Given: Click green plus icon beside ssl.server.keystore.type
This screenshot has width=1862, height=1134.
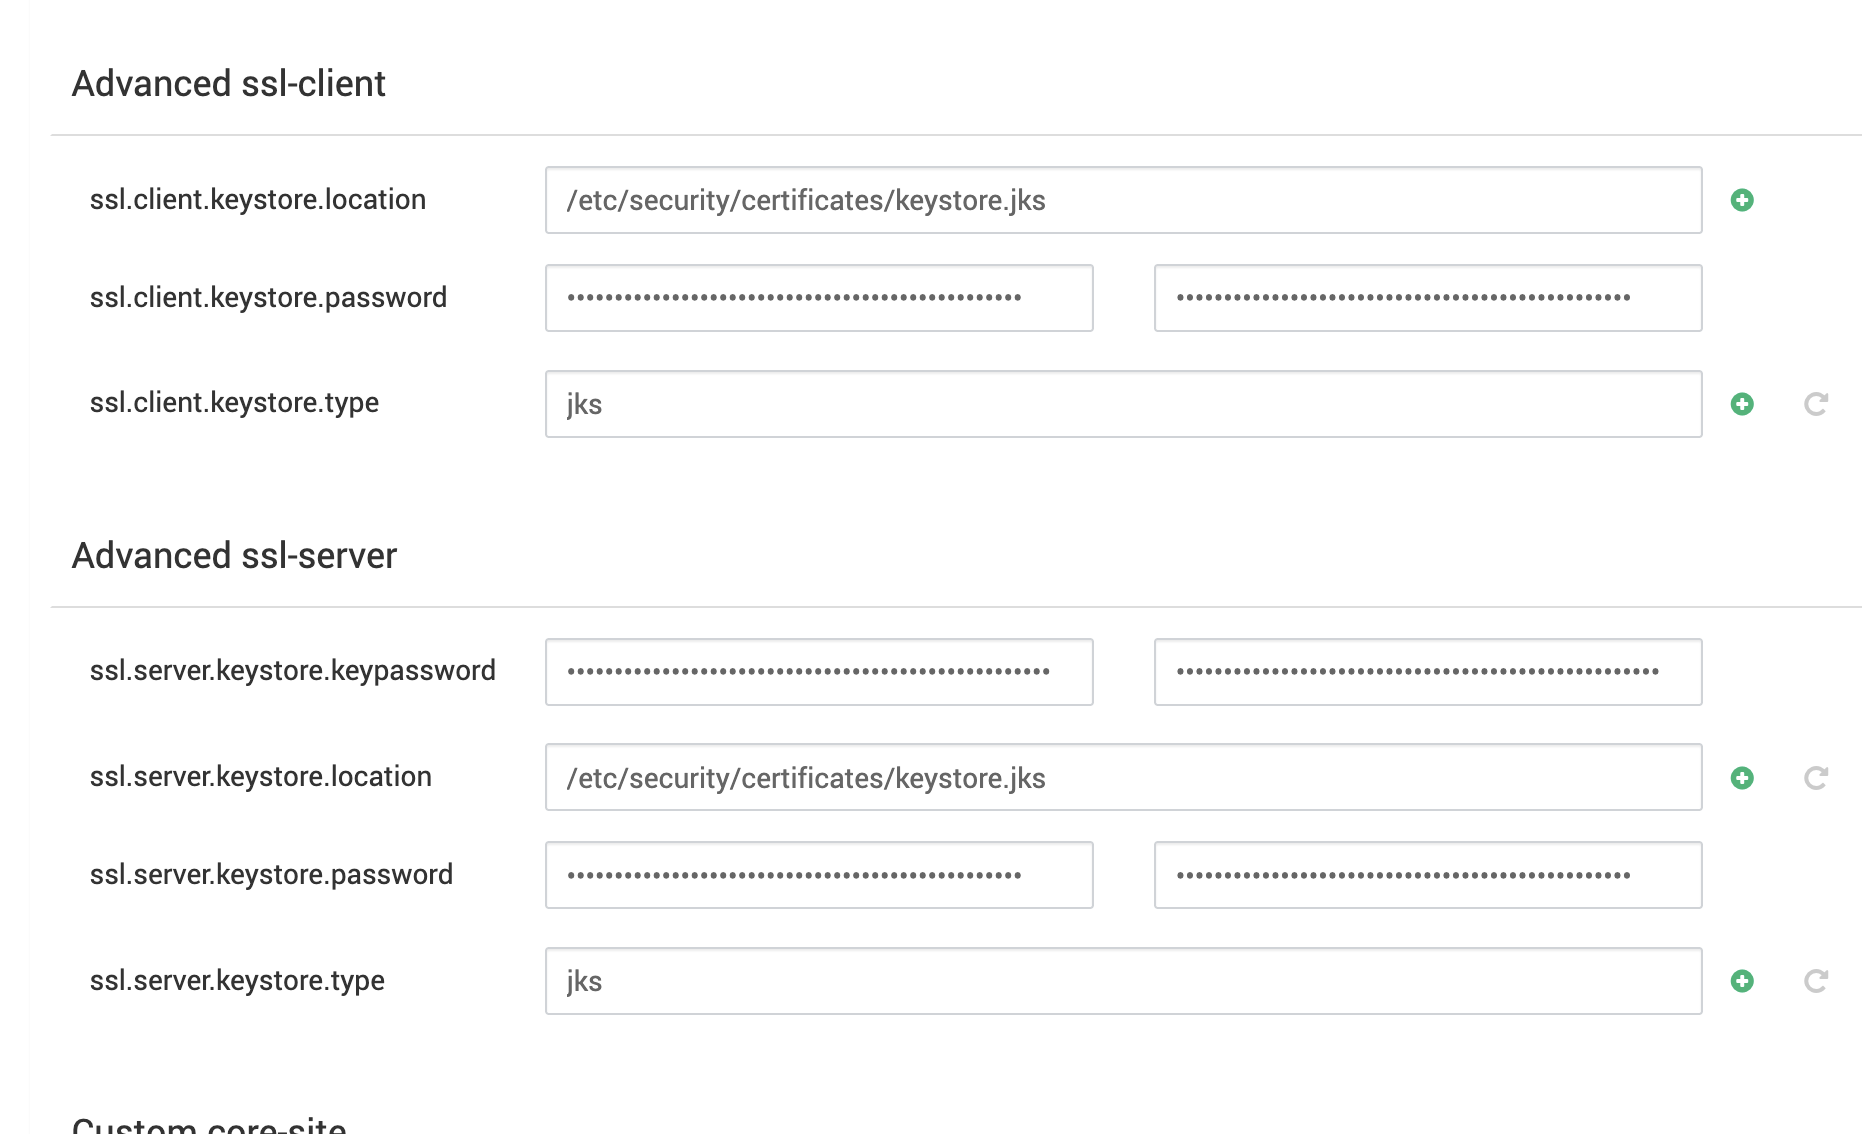Looking at the screenshot, I should pyautogui.click(x=1742, y=981).
